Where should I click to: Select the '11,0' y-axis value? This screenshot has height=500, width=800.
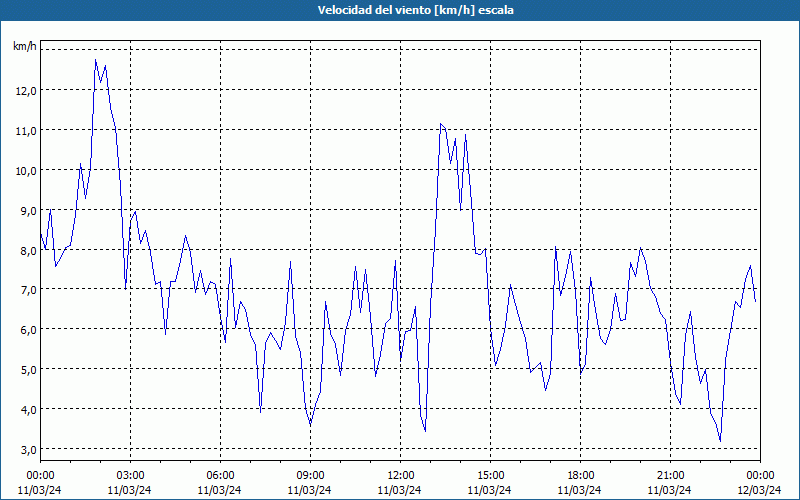pyautogui.click(x=26, y=131)
